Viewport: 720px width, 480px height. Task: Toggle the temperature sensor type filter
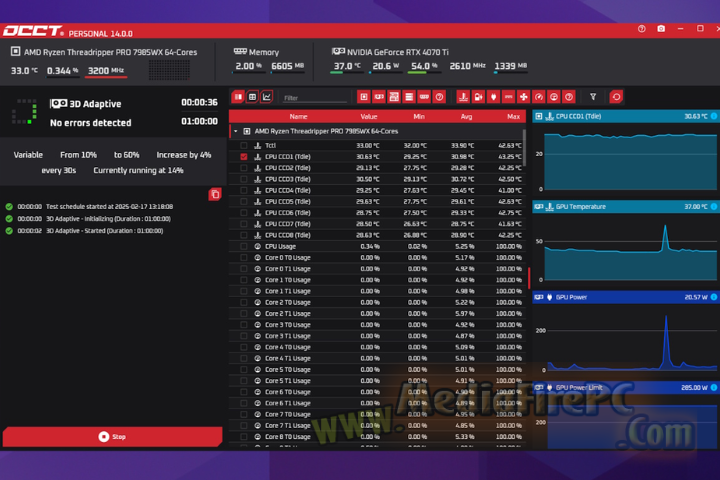coord(463,97)
